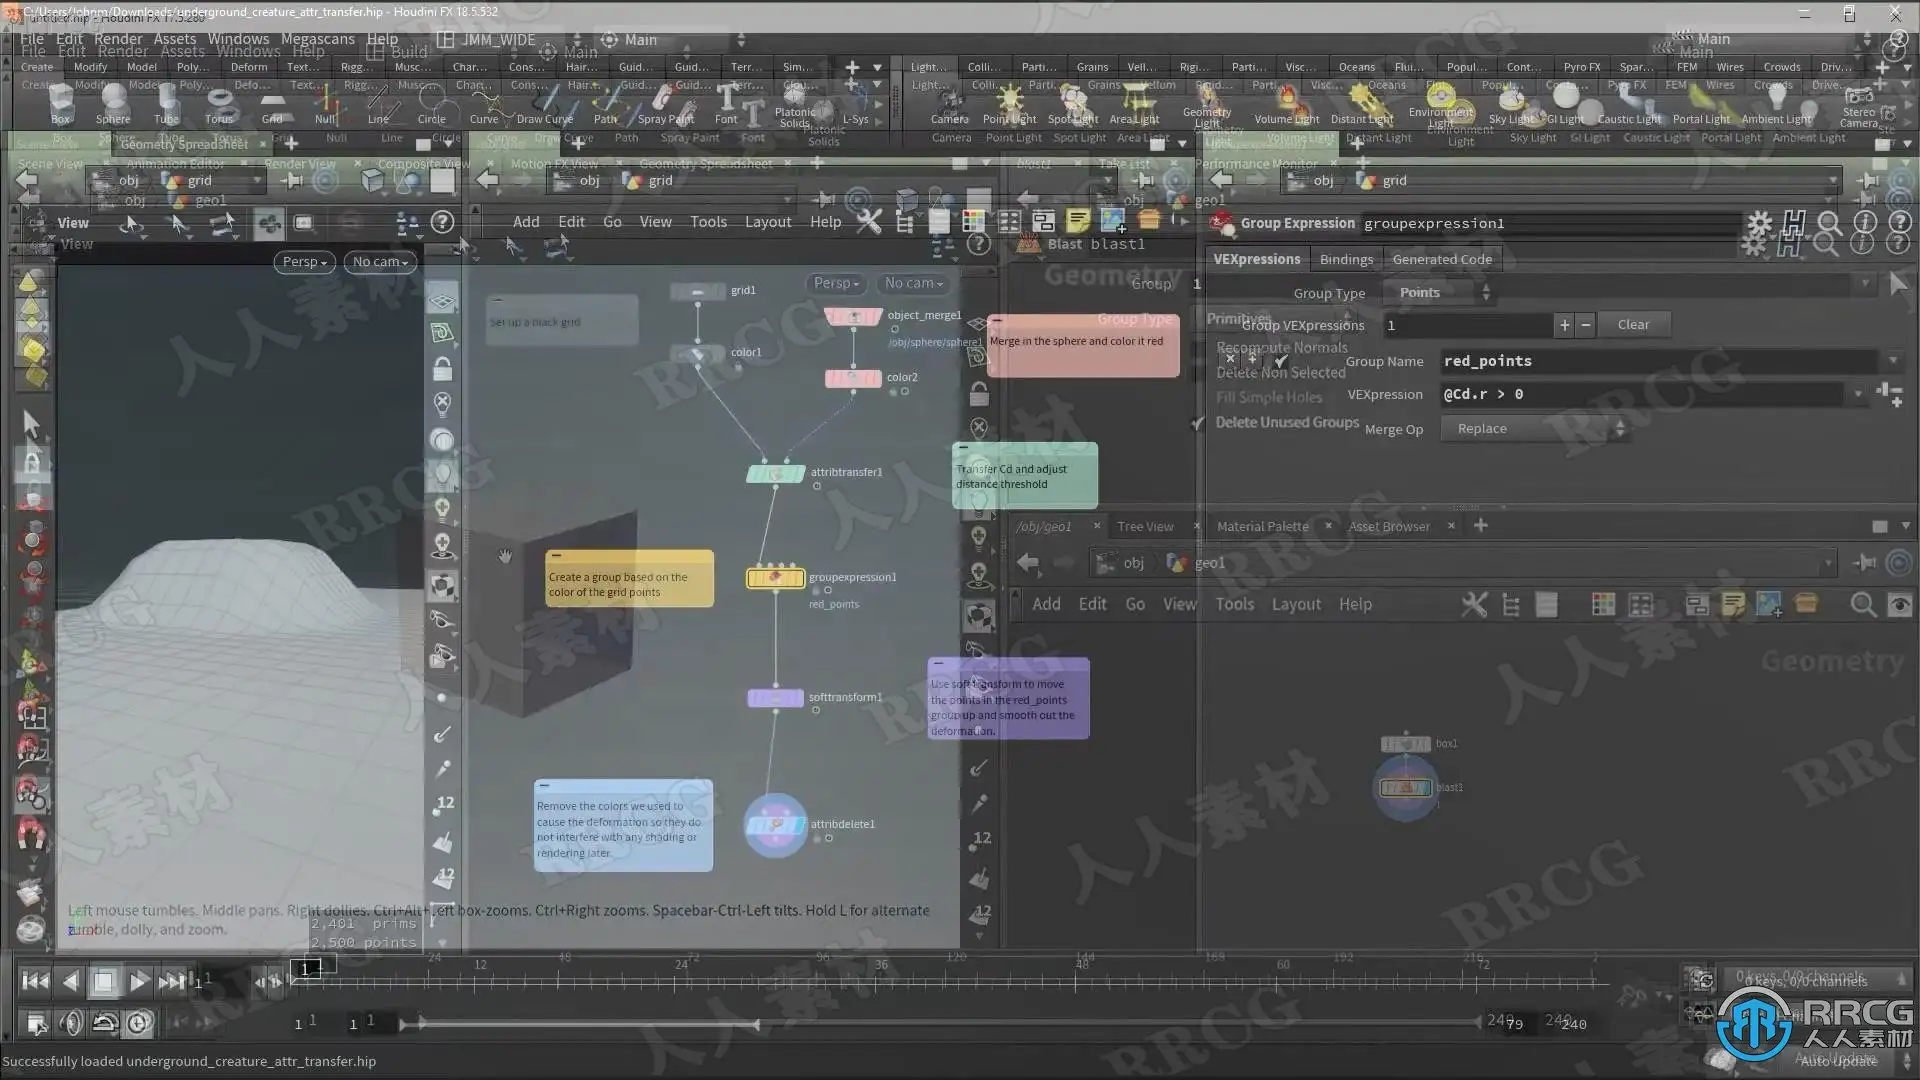Toggle display flag on attribdelete1 node
Viewport: 1920px width, 1080px height.
(800, 825)
